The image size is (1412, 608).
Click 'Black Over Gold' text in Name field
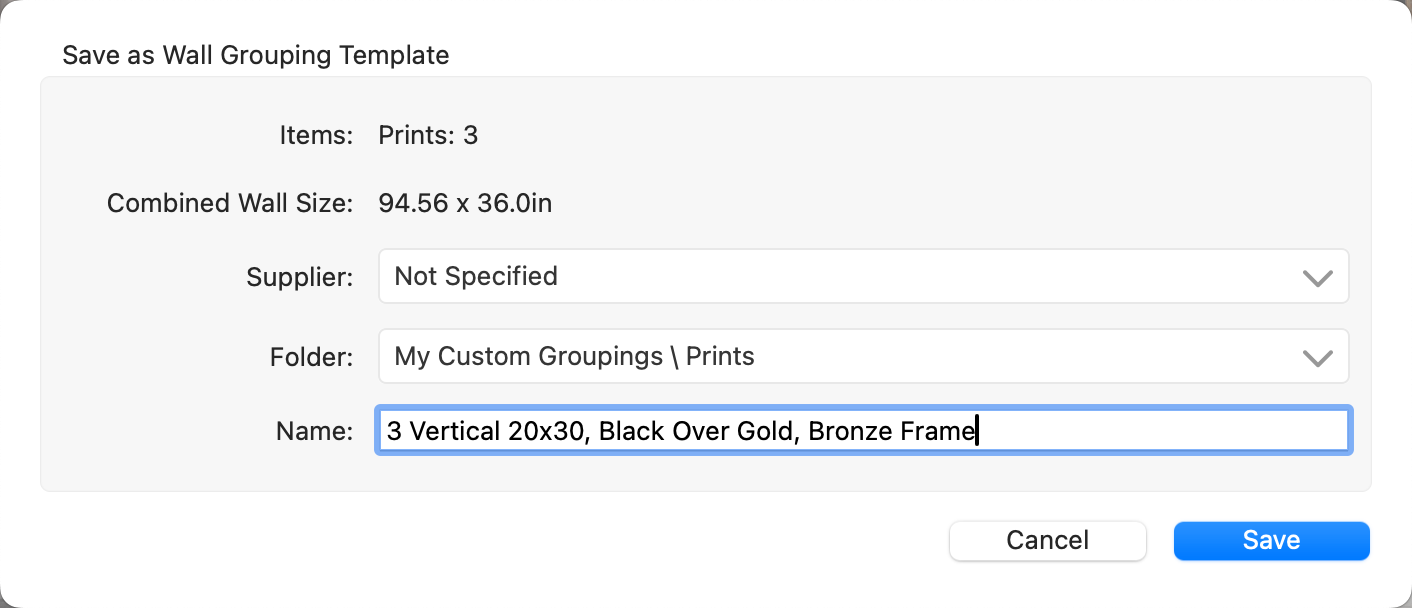coord(696,431)
